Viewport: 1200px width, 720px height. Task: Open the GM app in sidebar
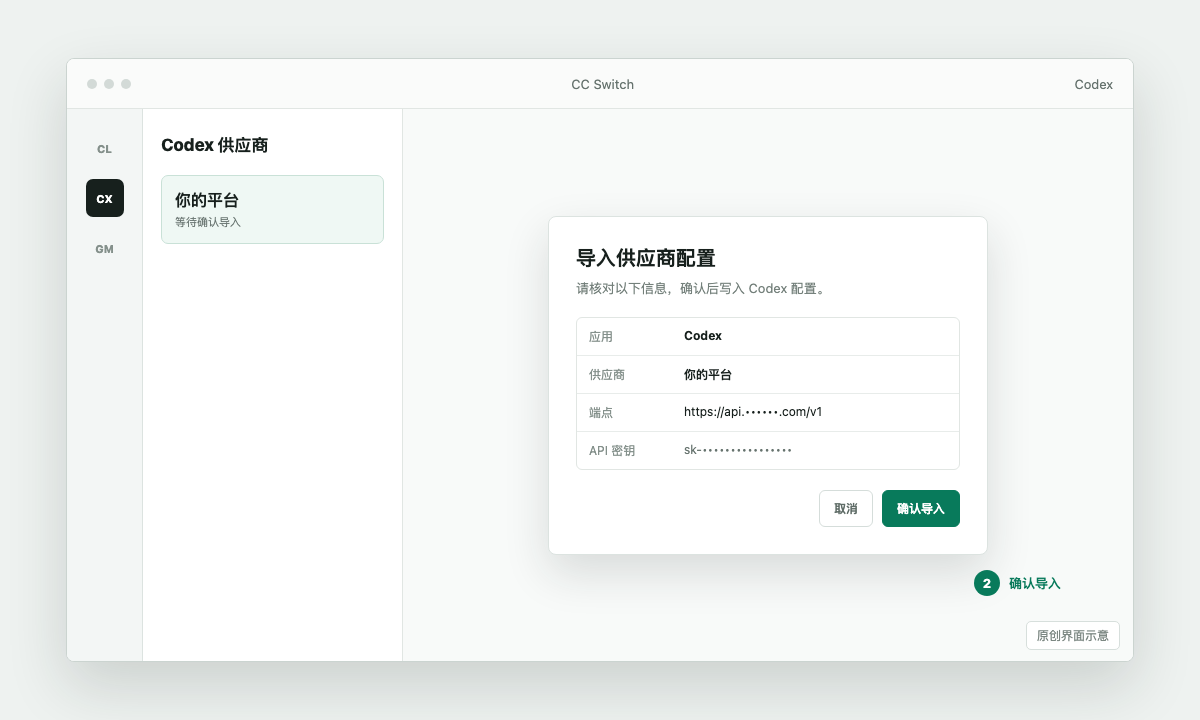[104, 249]
